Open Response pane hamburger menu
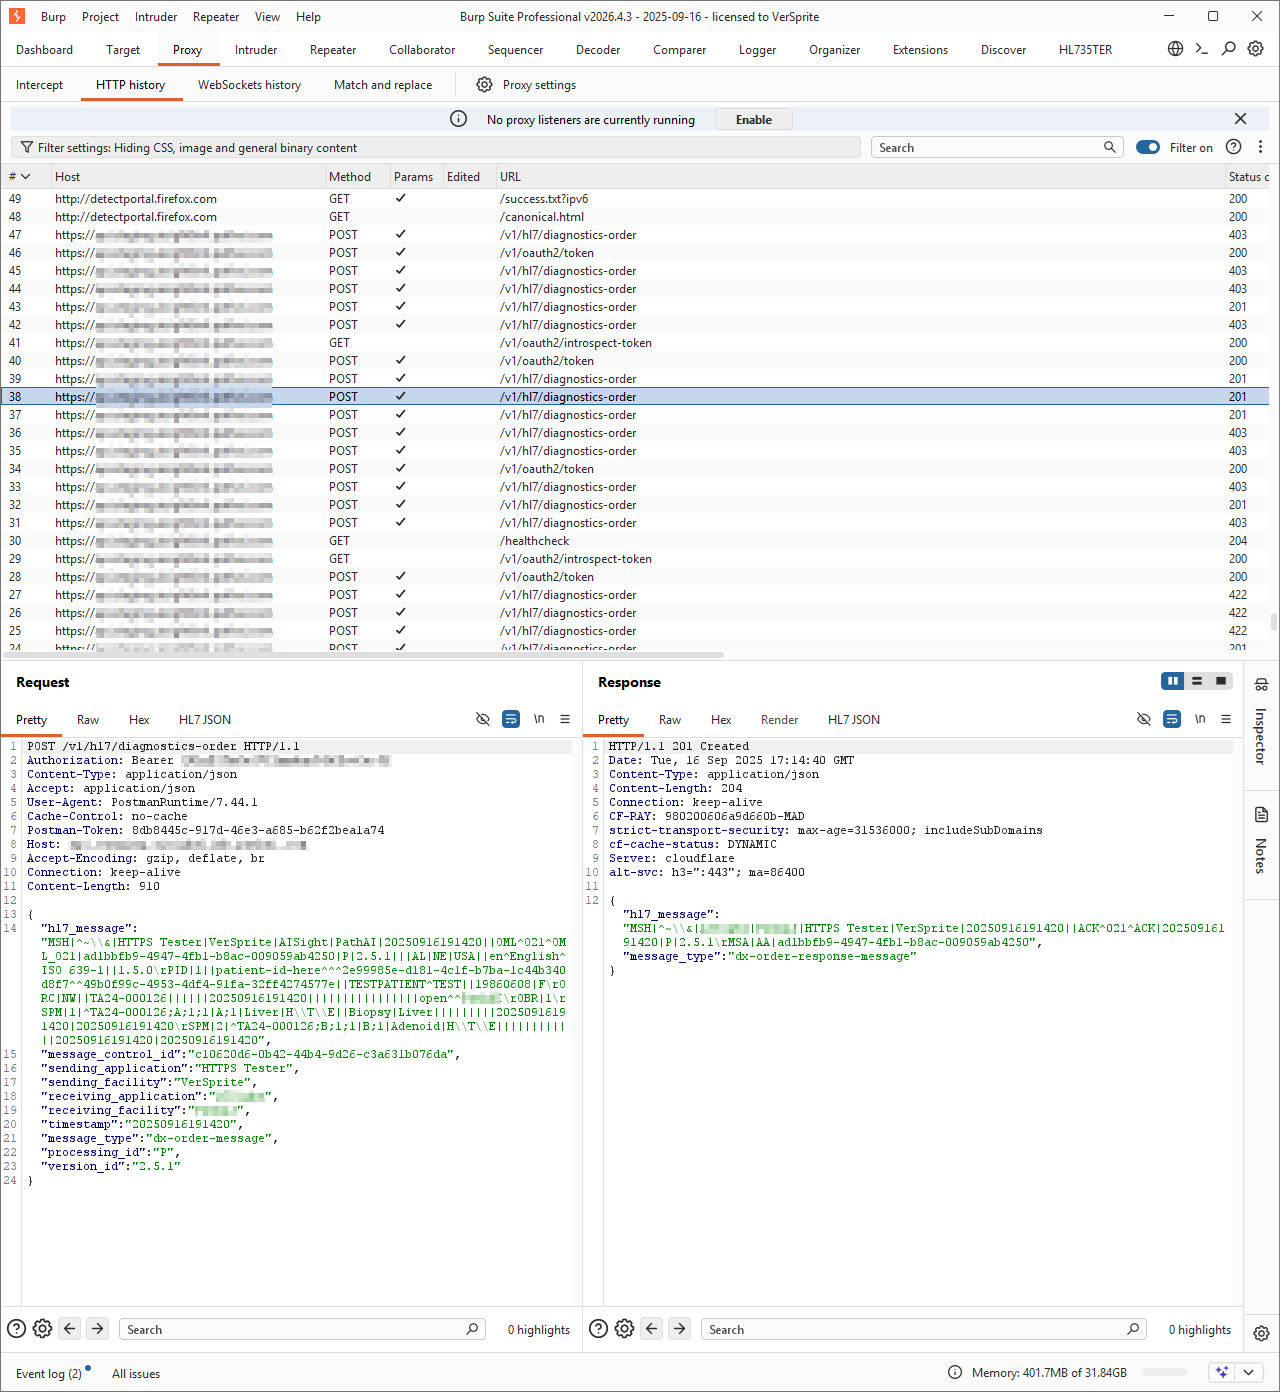This screenshot has width=1280, height=1392. pyautogui.click(x=1226, y=719)
